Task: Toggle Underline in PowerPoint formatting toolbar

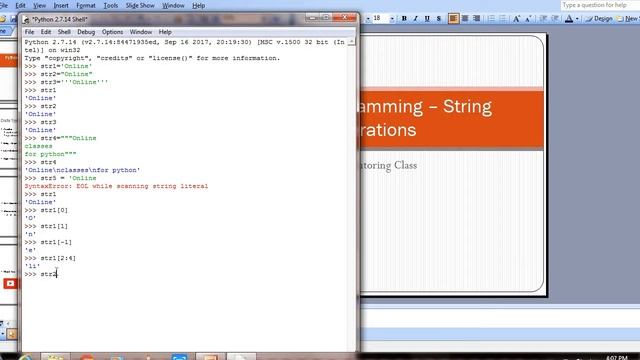Action: click(x=427, y=18)
